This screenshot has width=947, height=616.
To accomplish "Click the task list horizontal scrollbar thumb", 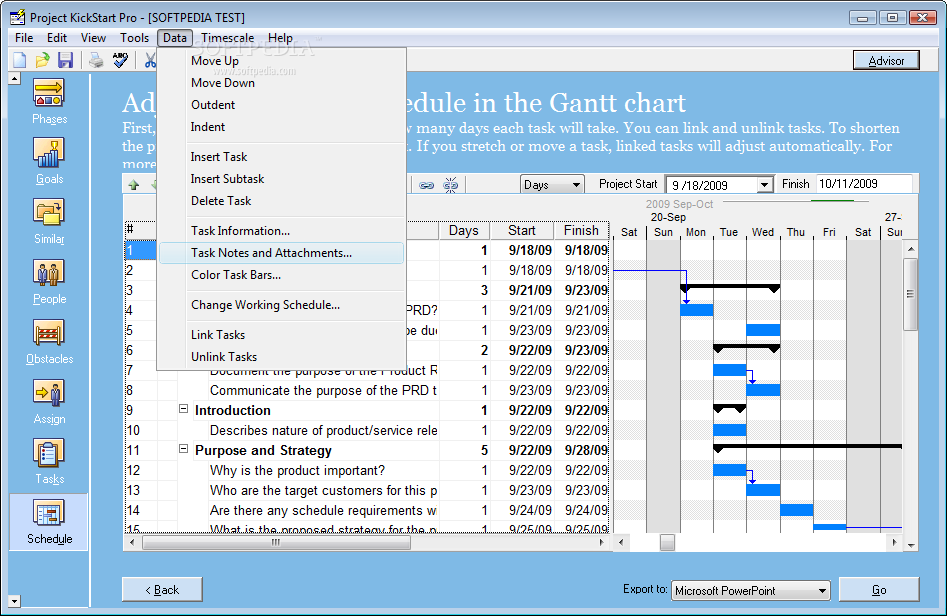I will pyautogui.click(x=276, y=542).
